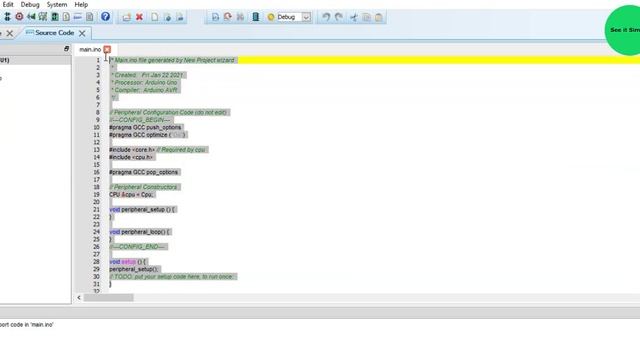Click the new blank file icon
640x360 pixels.
tap(155, 17)
